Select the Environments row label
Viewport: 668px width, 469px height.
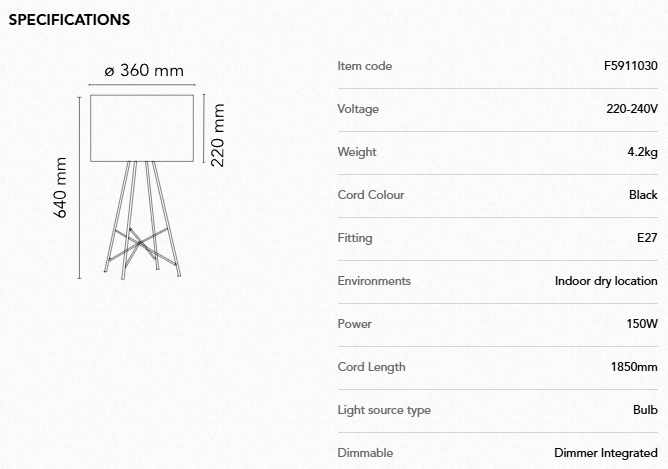[x=374, y=281]
